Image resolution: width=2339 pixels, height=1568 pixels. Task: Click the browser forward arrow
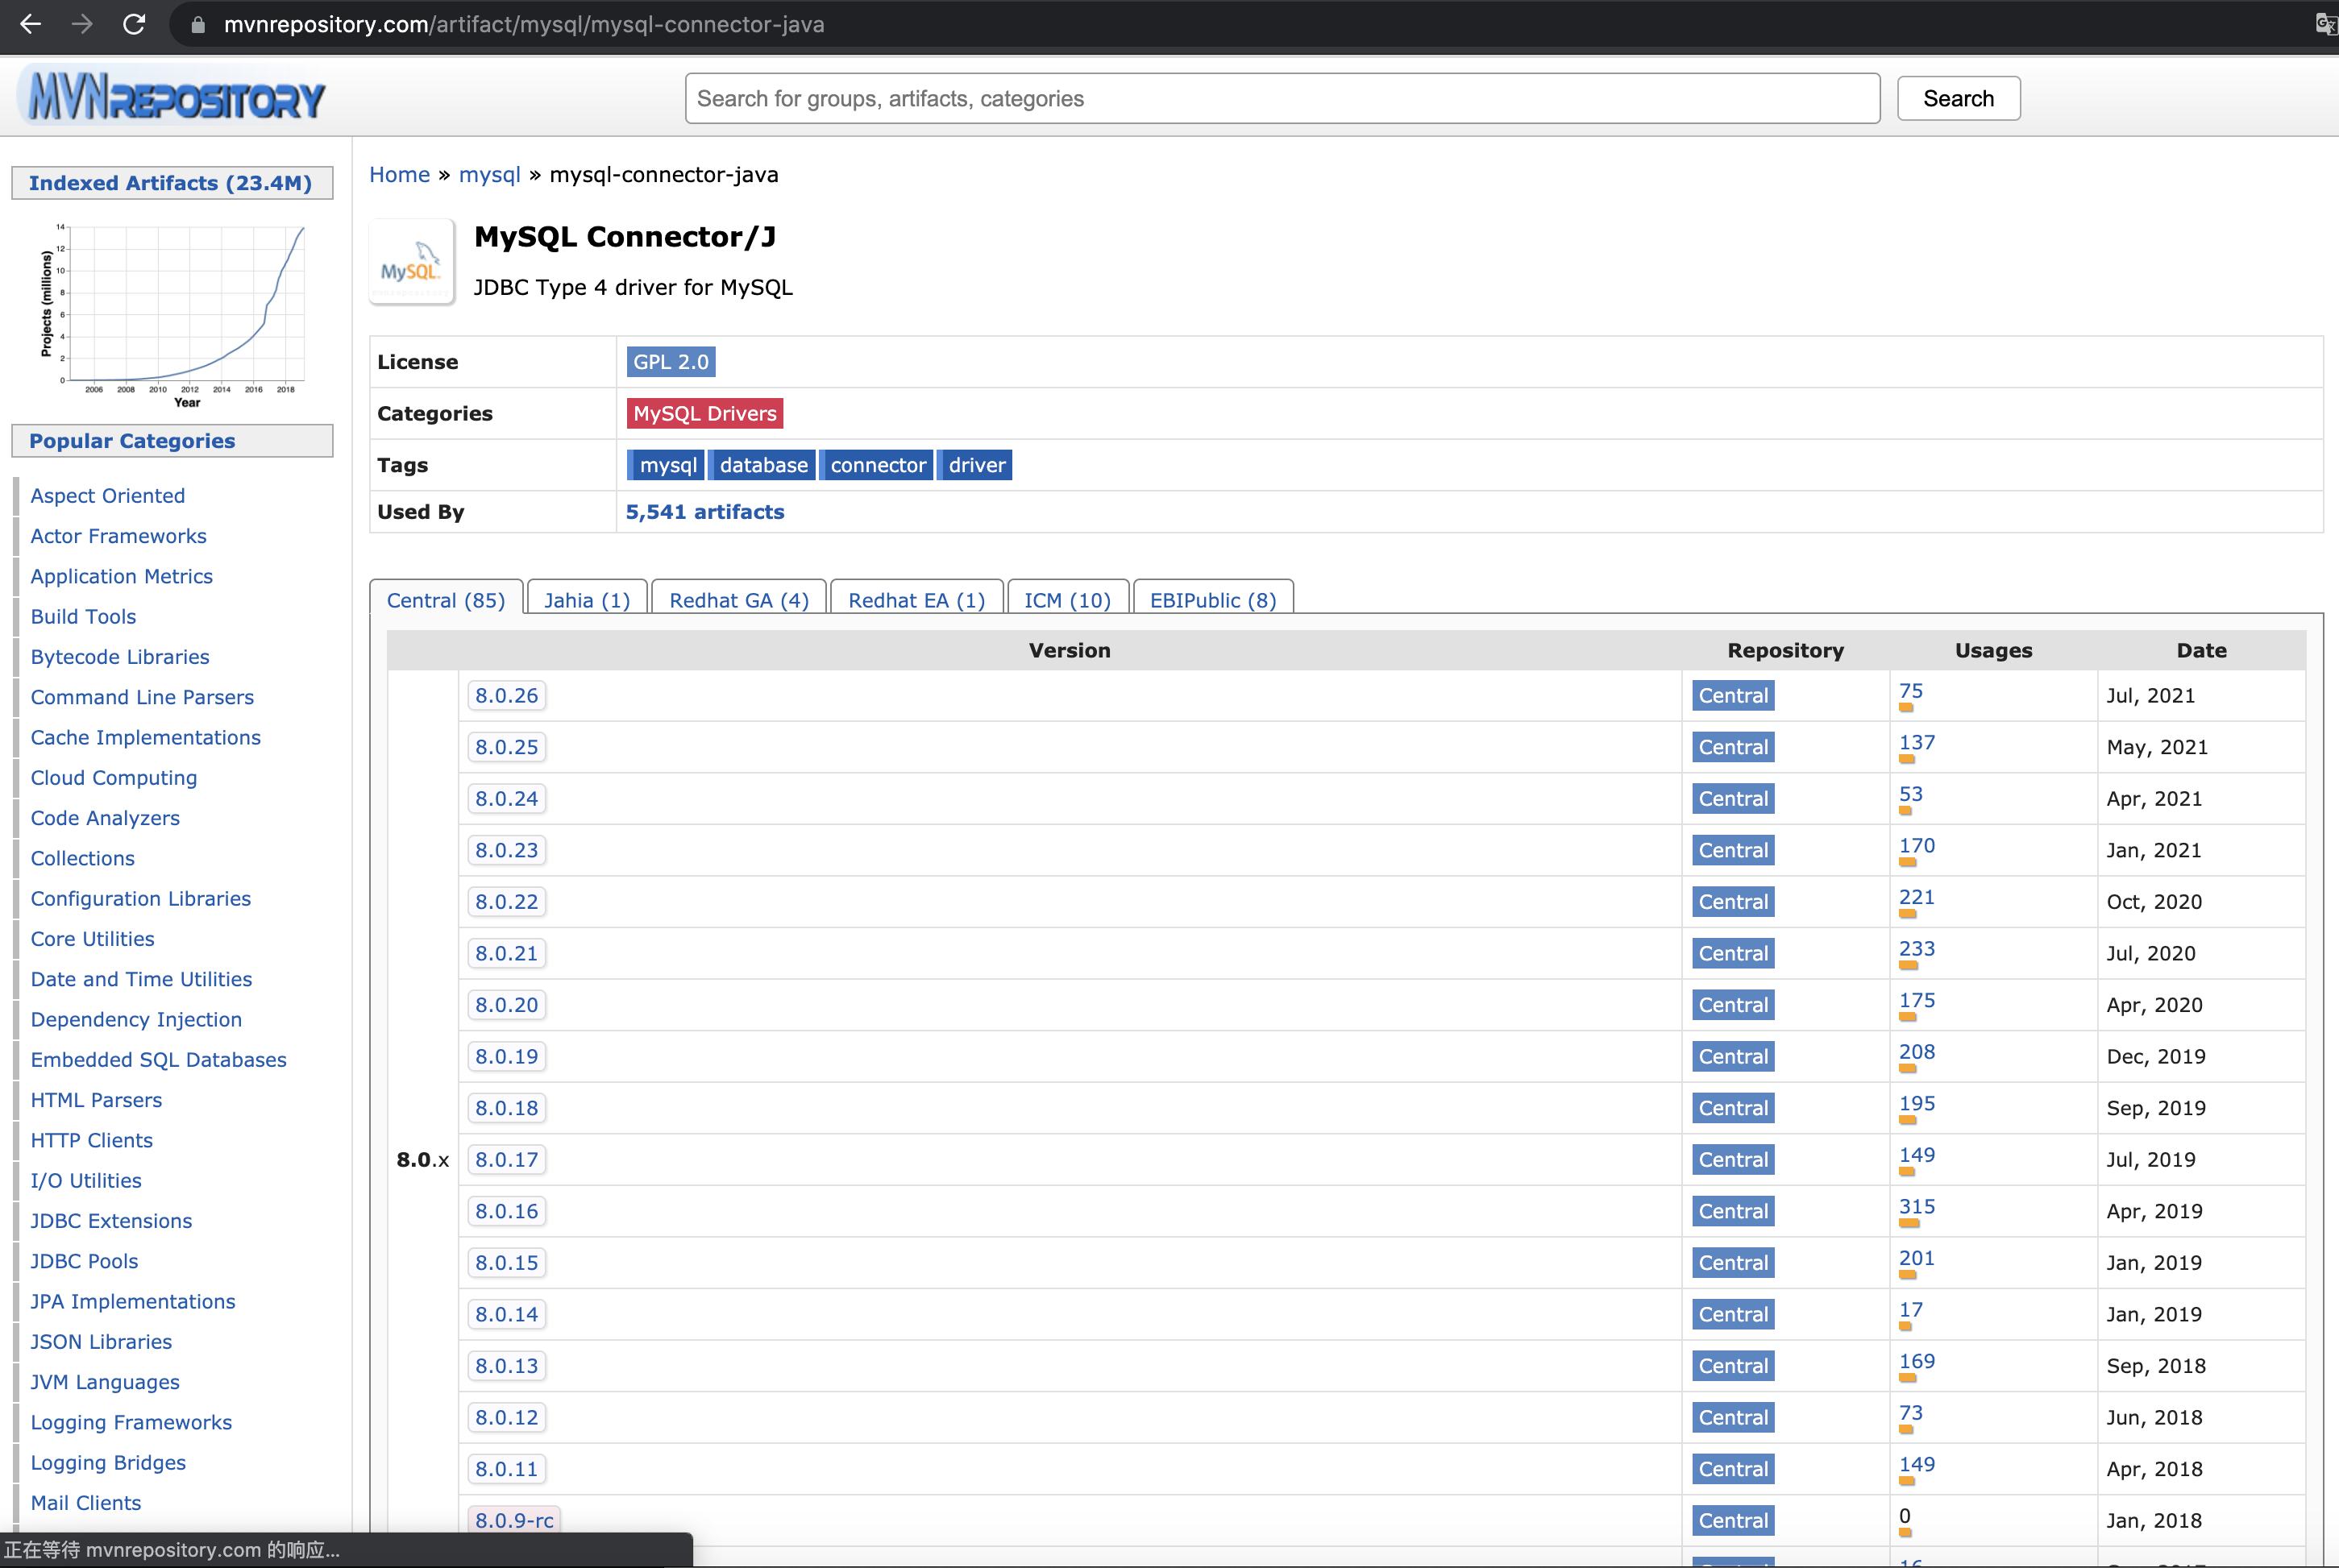tap(82, 24)
